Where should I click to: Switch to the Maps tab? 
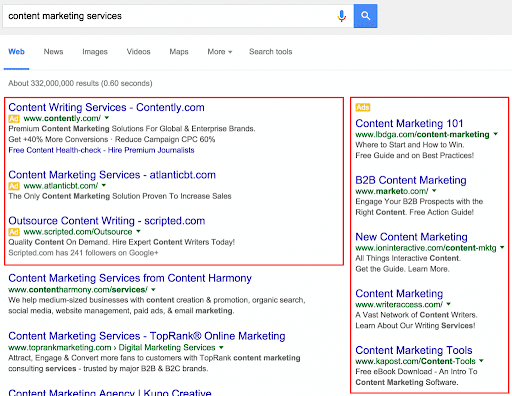click(x=179, y=52)
